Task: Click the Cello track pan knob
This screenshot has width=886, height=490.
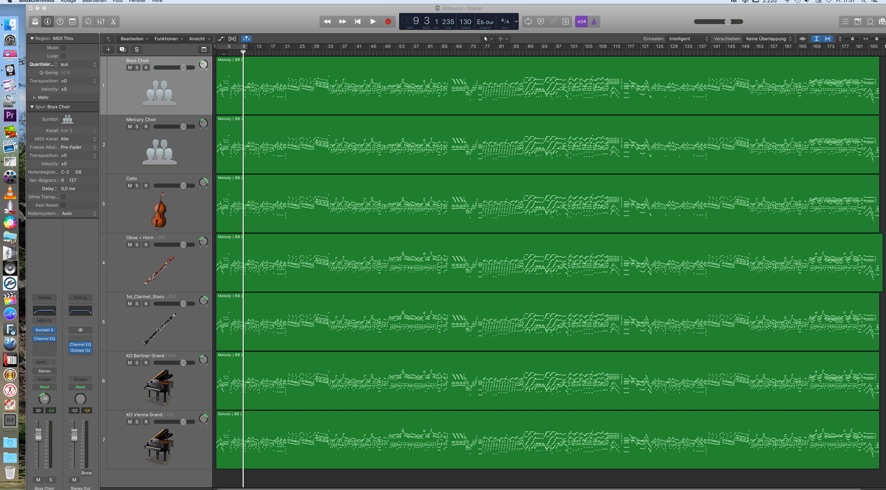Action: click(x=203, y=182)
